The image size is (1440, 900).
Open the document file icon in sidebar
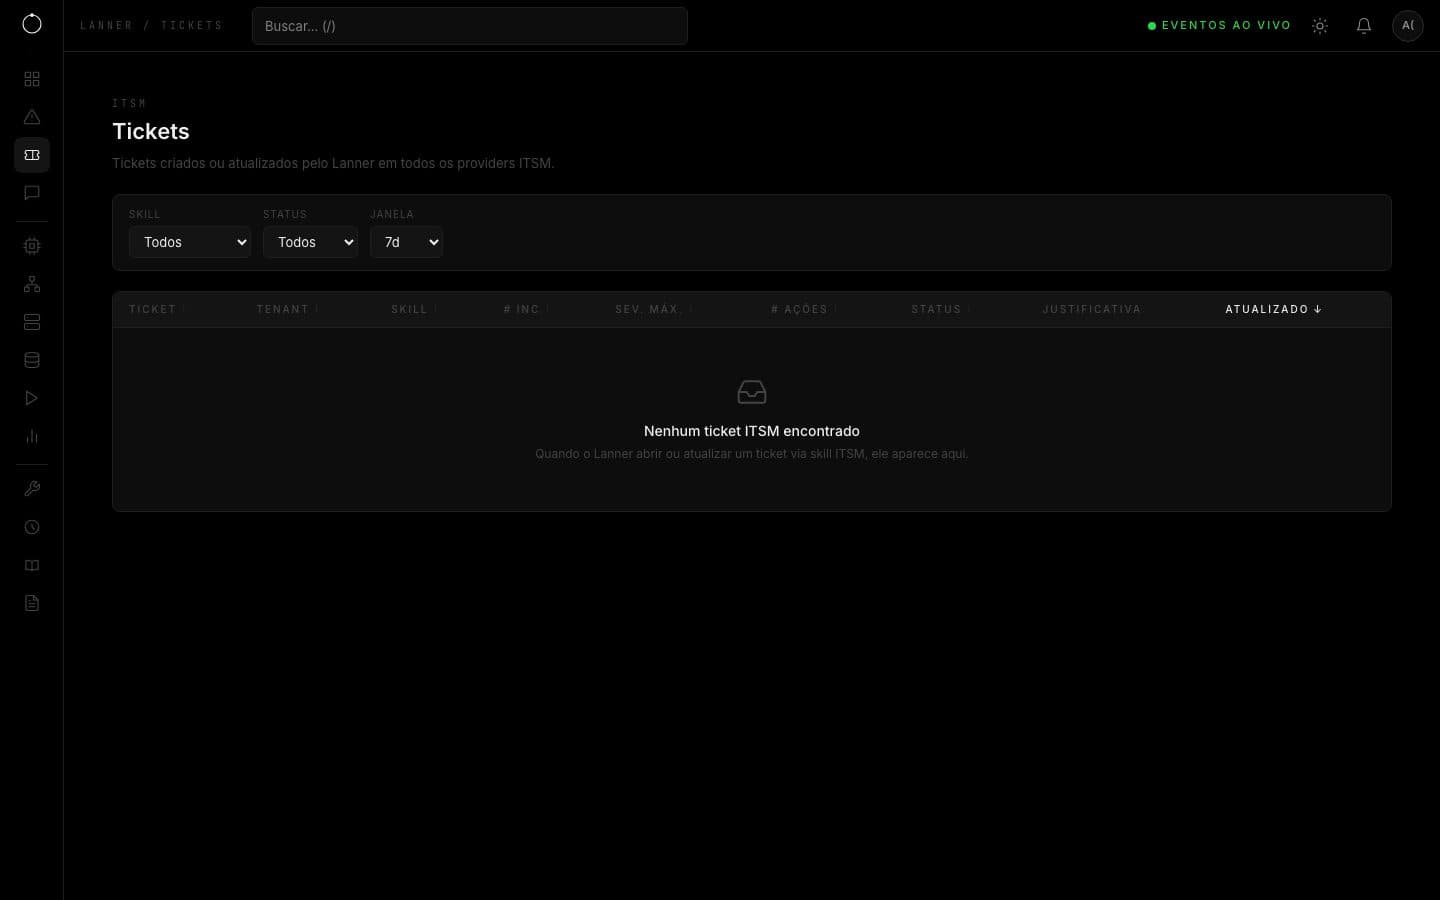coord(32,603)
